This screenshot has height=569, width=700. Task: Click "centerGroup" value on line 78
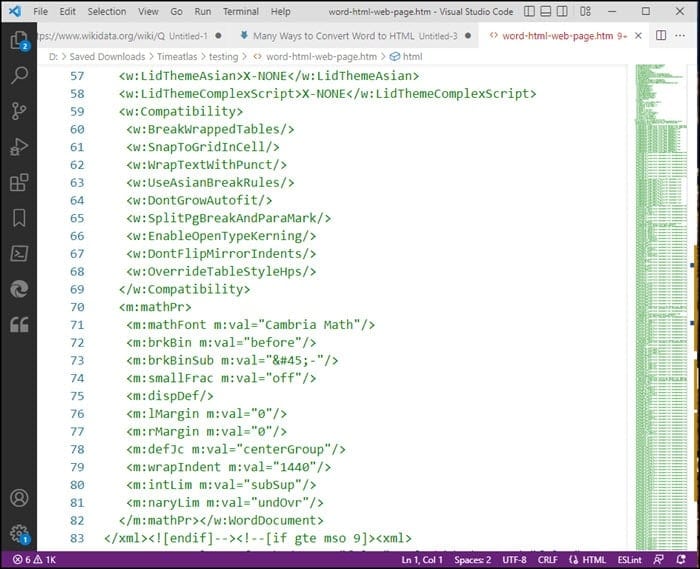(x=283, y=449)
